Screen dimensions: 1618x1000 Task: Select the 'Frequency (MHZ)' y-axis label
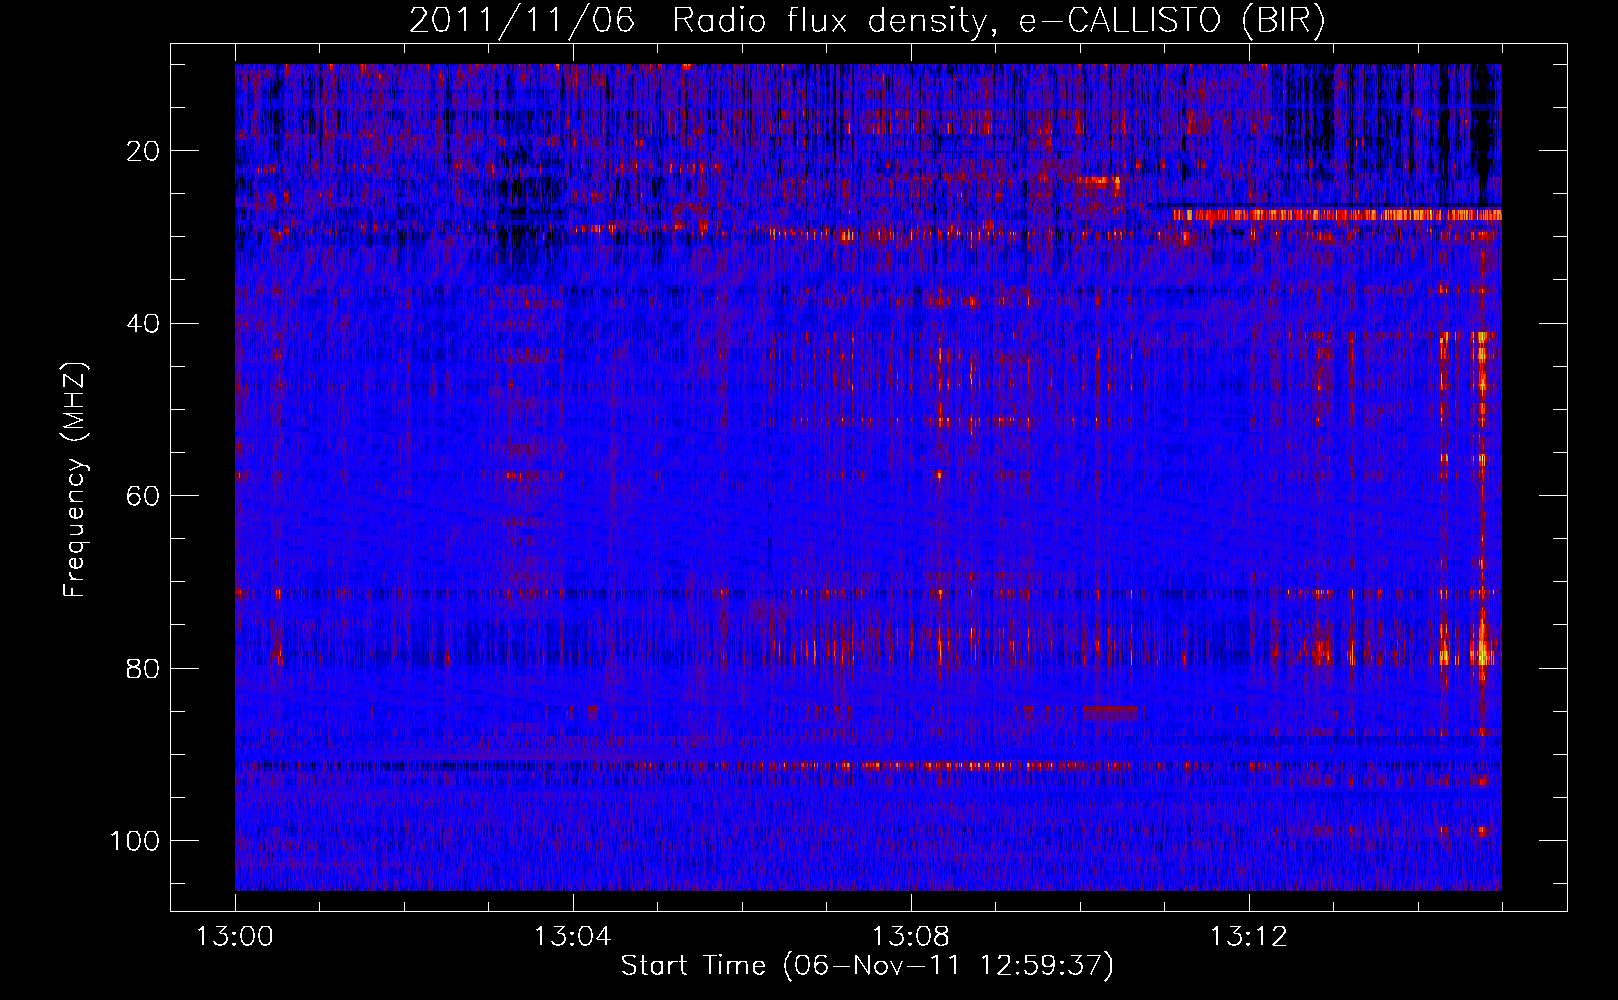(x=76, y=480)
